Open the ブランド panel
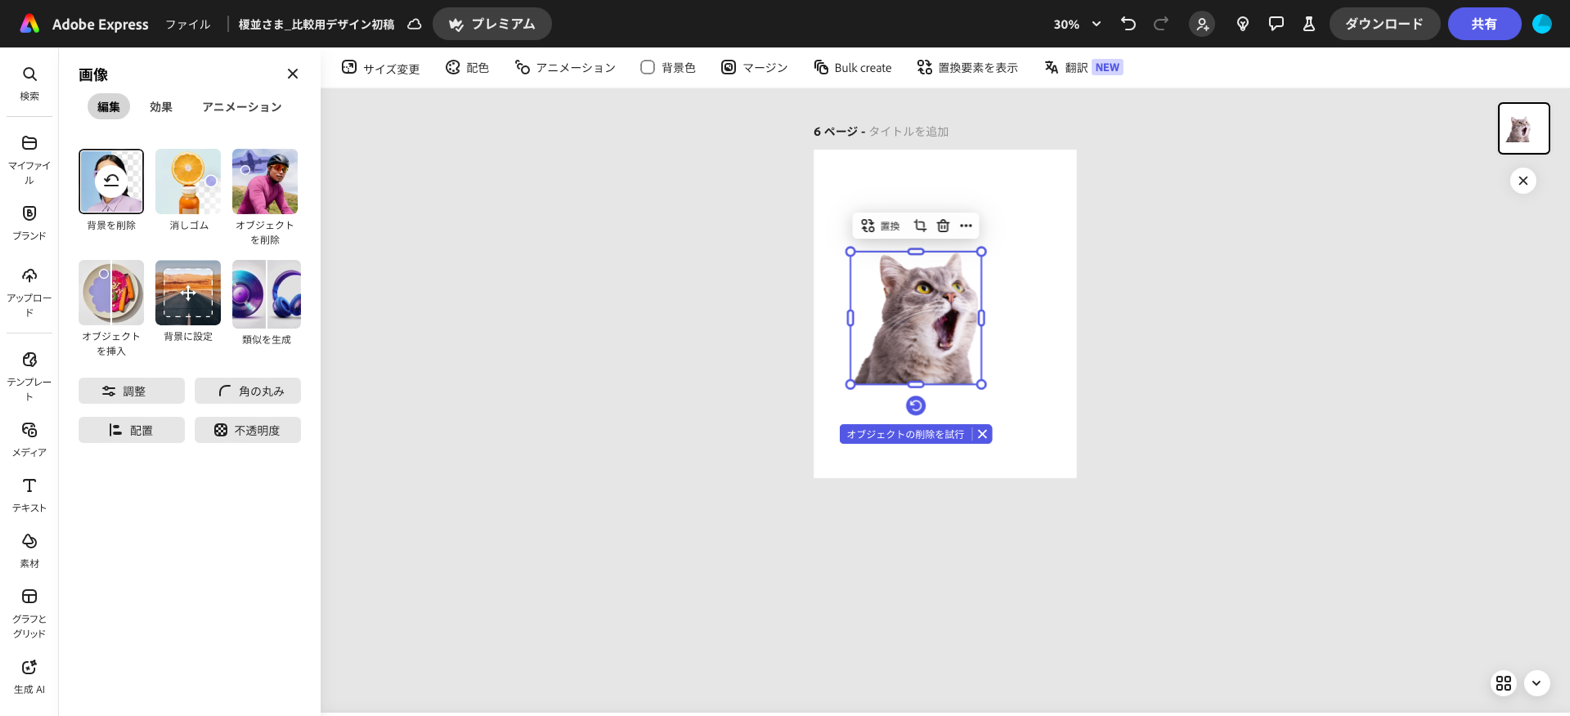 29,222
